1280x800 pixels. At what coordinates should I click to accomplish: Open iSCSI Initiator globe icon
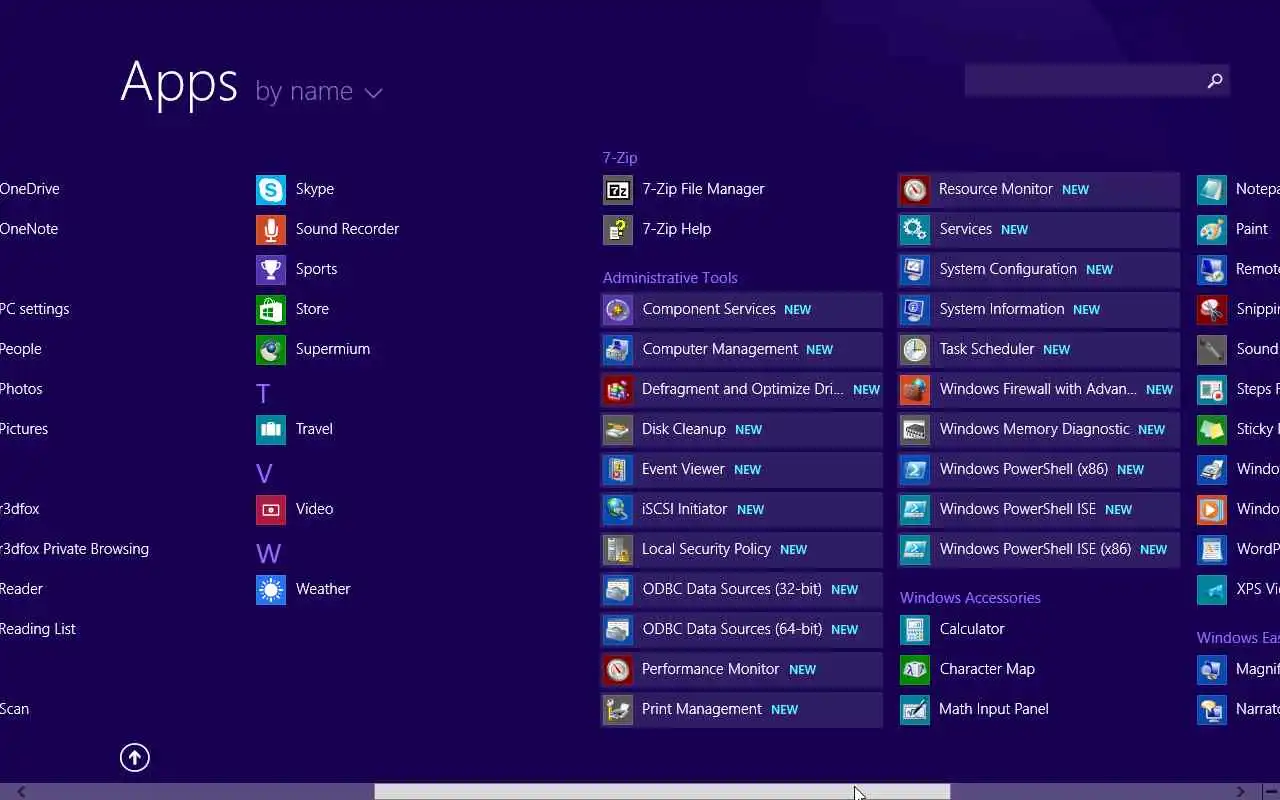[x=618, y=509]
